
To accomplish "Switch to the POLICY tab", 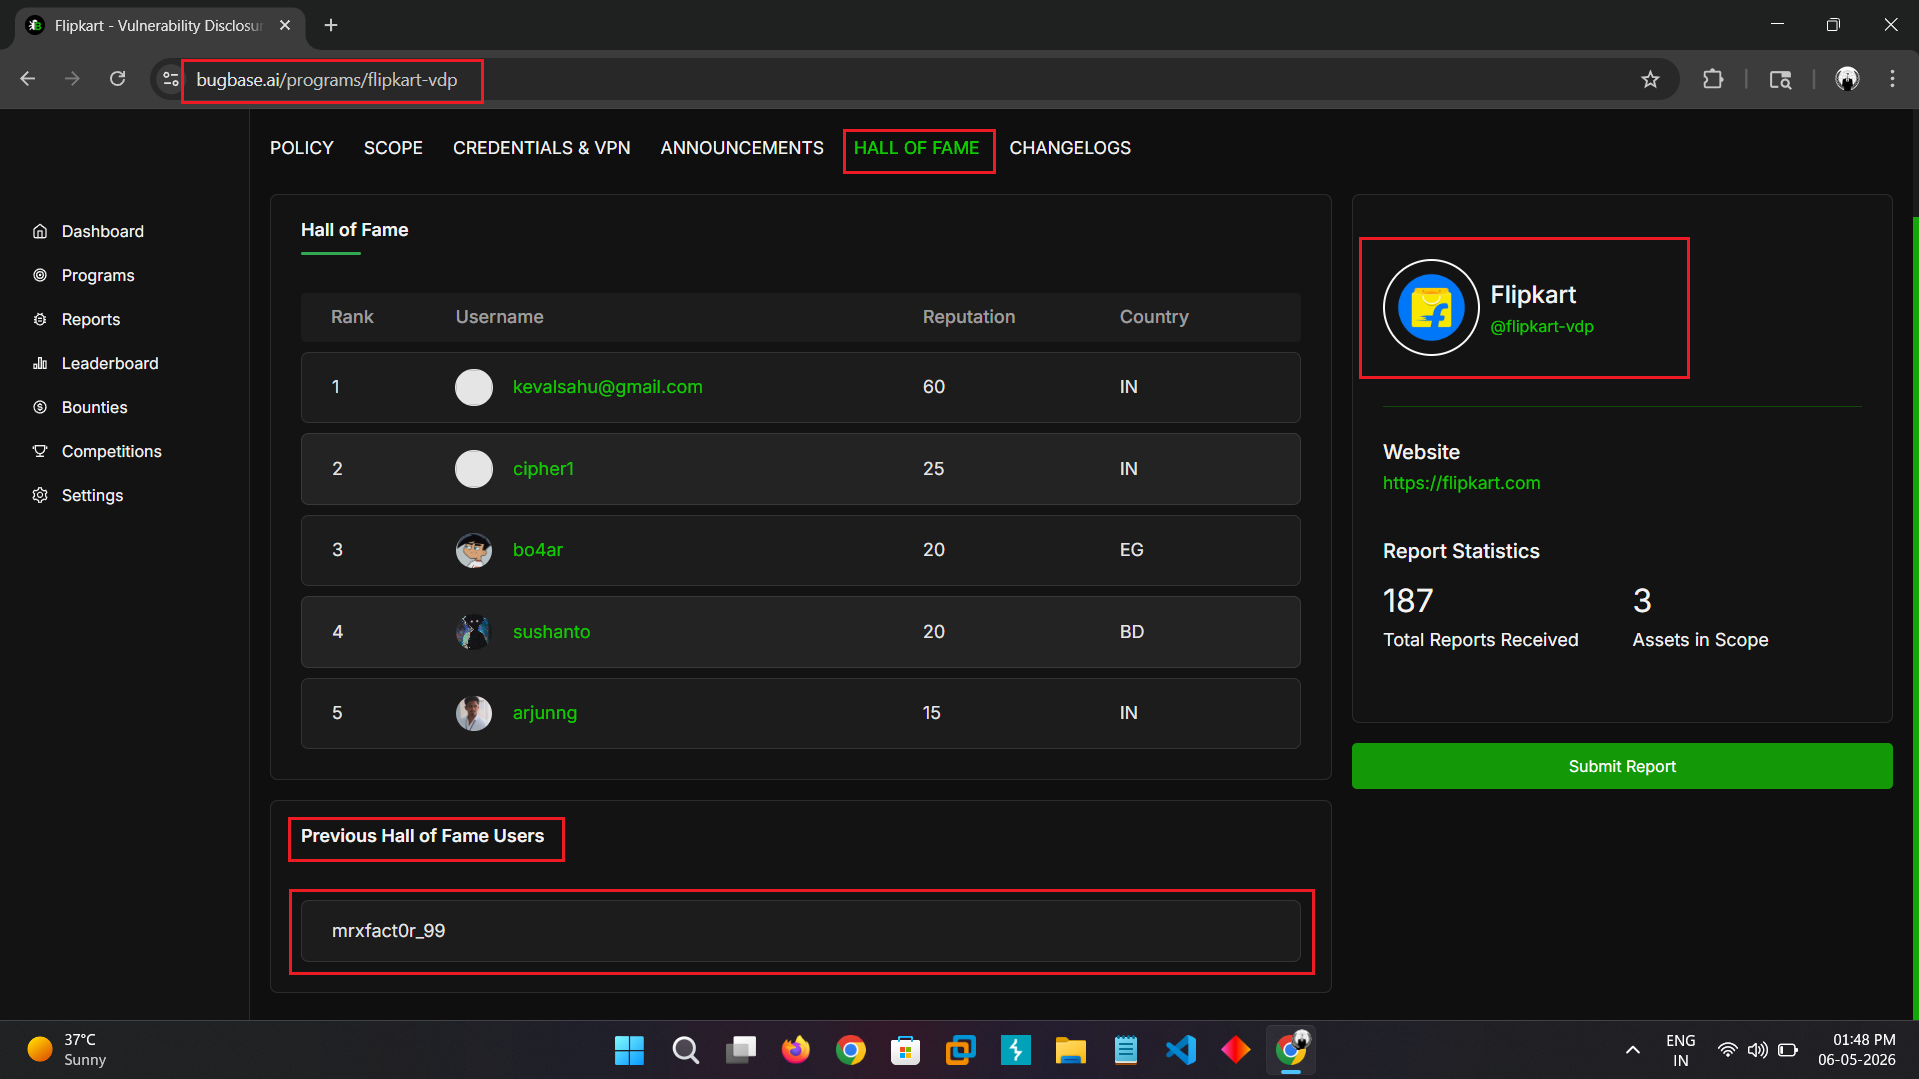I will click(x=301, y=148).
